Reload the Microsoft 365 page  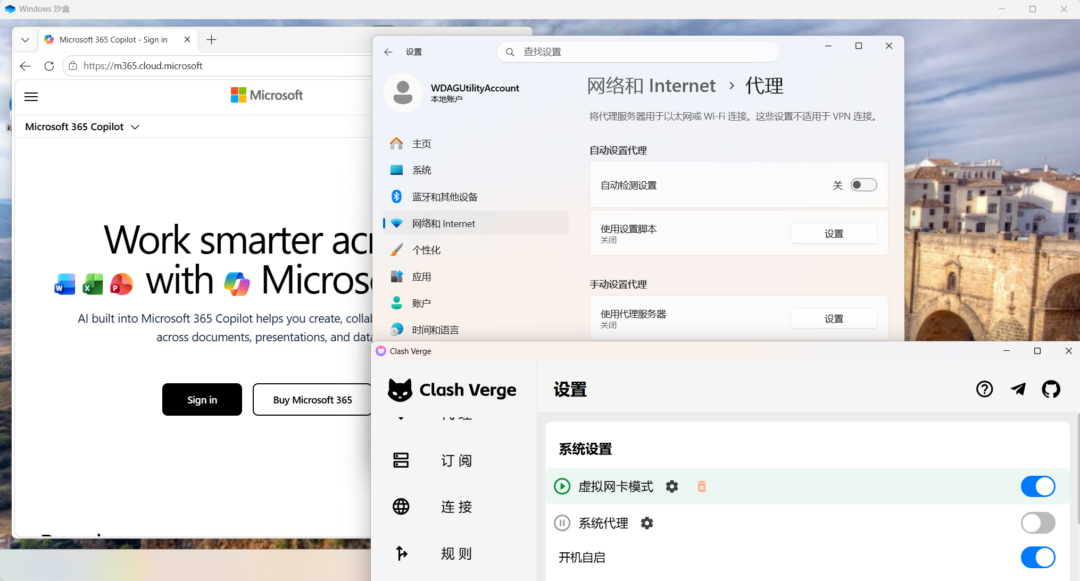(x=49, y=66)
